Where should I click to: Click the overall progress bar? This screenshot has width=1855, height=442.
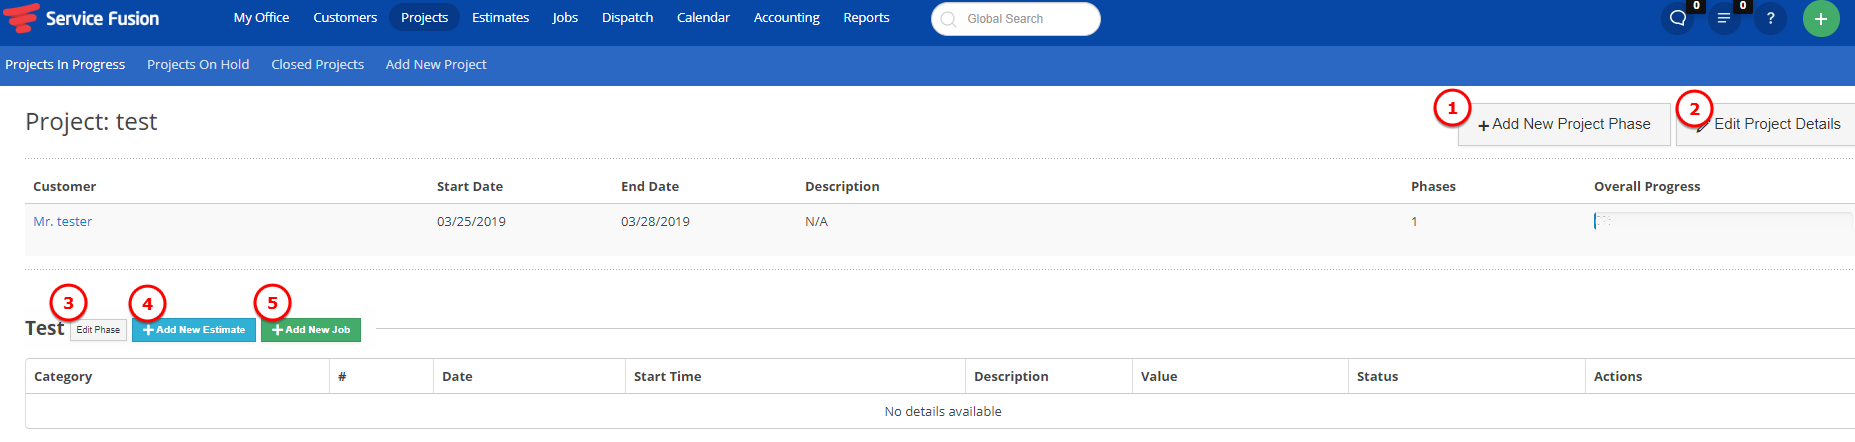point(1722,222)
